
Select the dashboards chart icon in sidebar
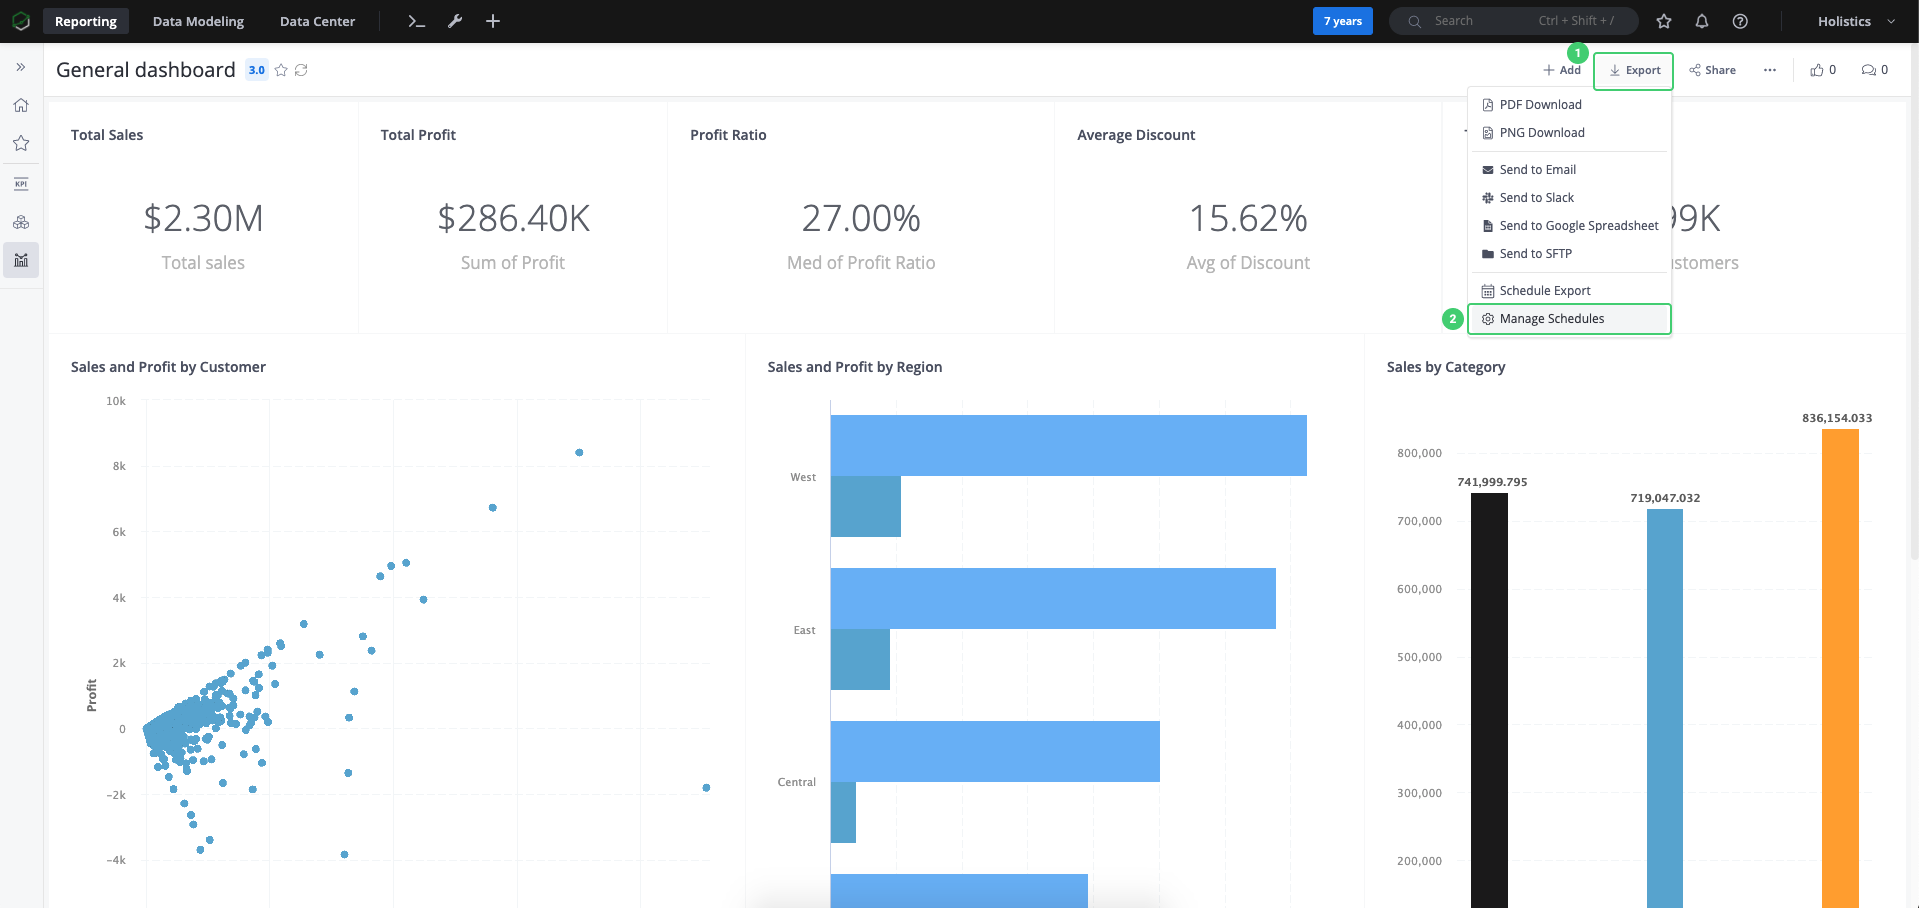click(21, 260)
